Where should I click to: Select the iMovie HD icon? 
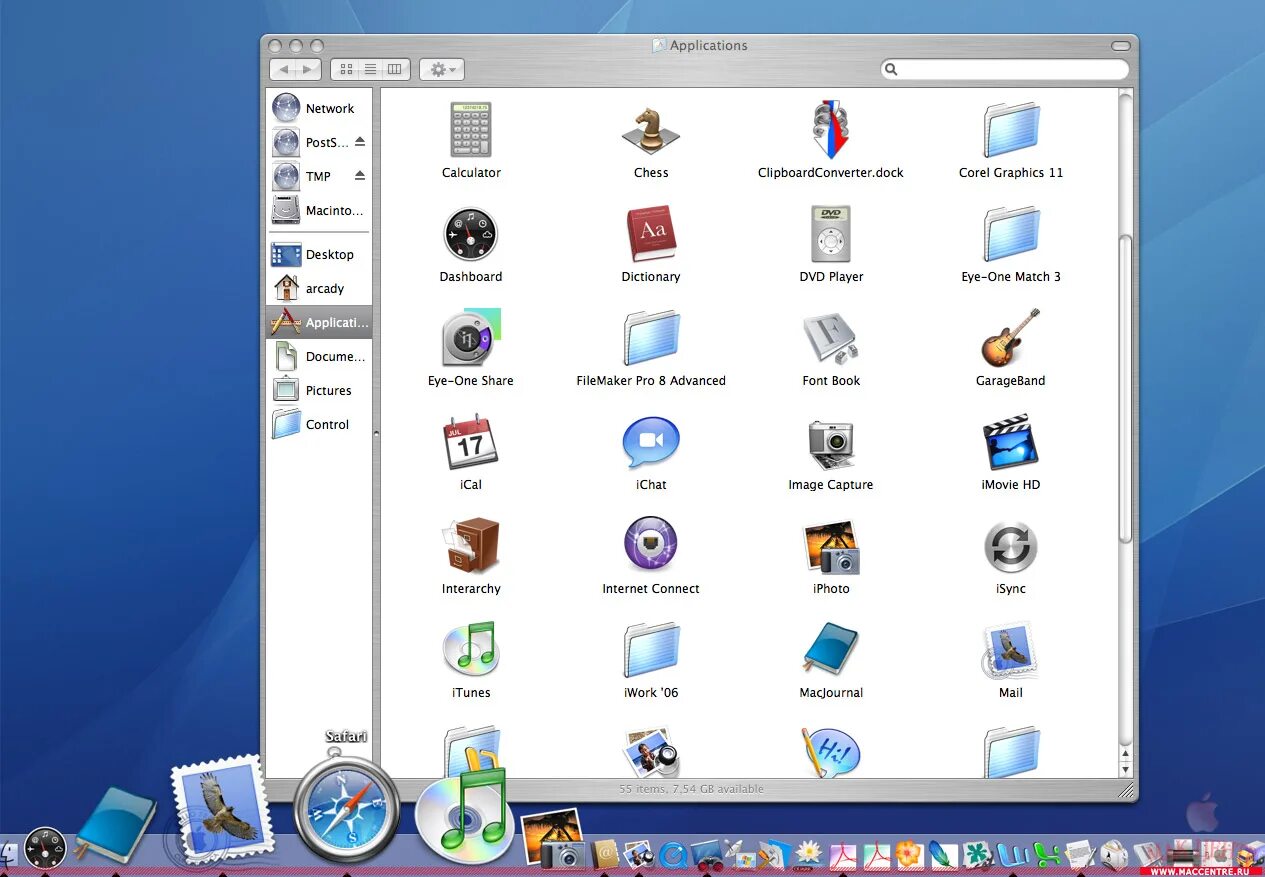1011,442
